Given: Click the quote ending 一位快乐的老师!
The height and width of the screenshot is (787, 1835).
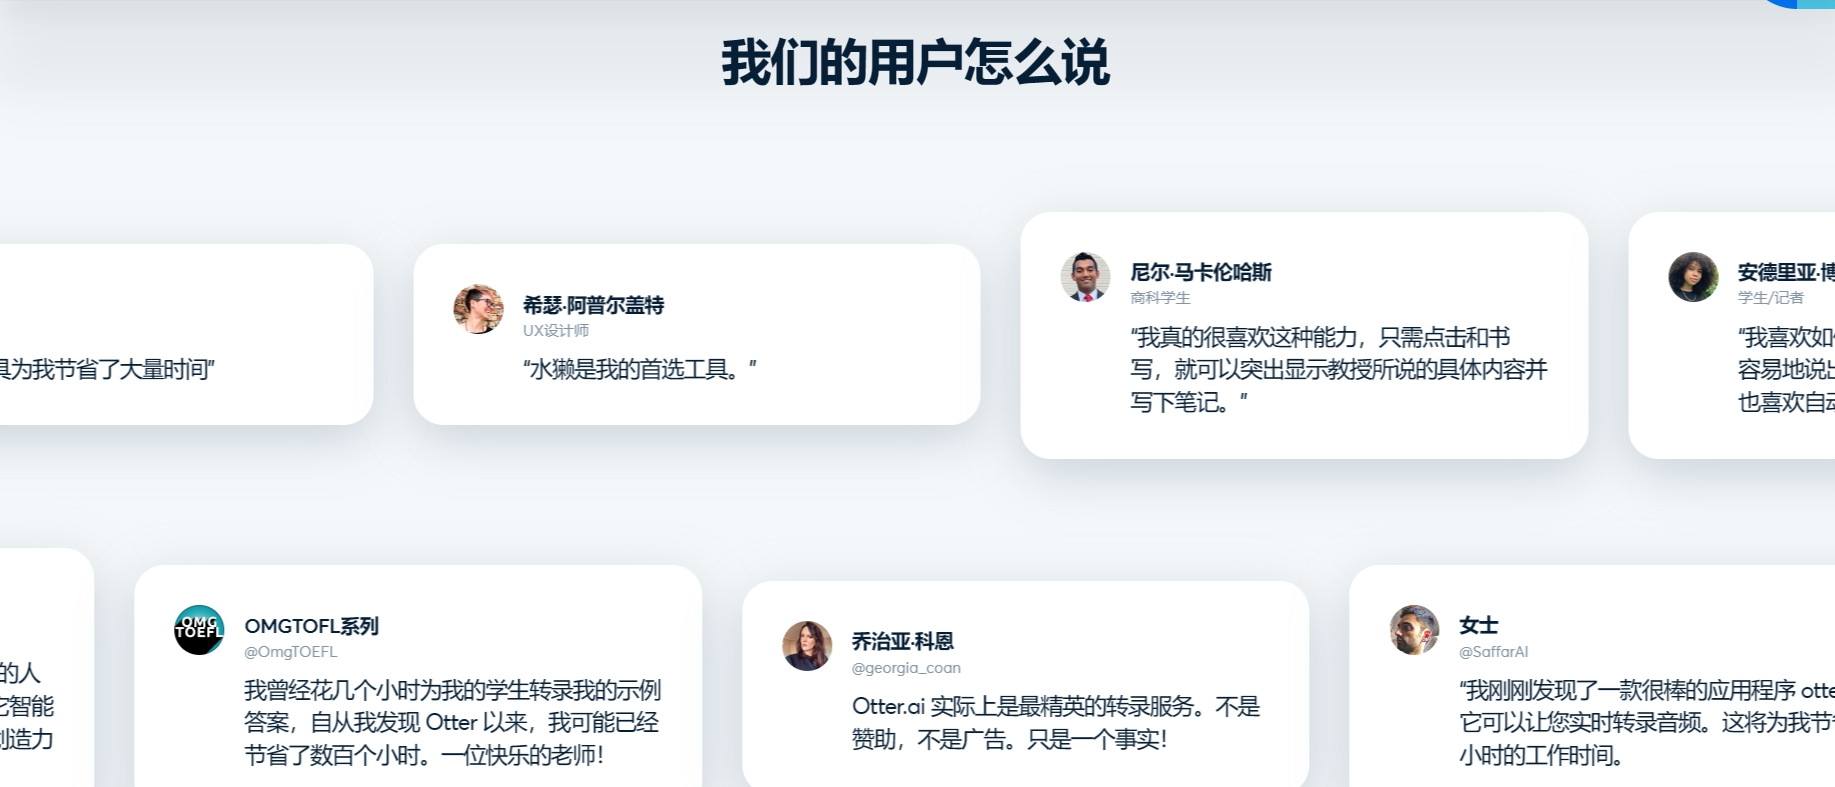Looking at the screenshot, I should [452, 723].
